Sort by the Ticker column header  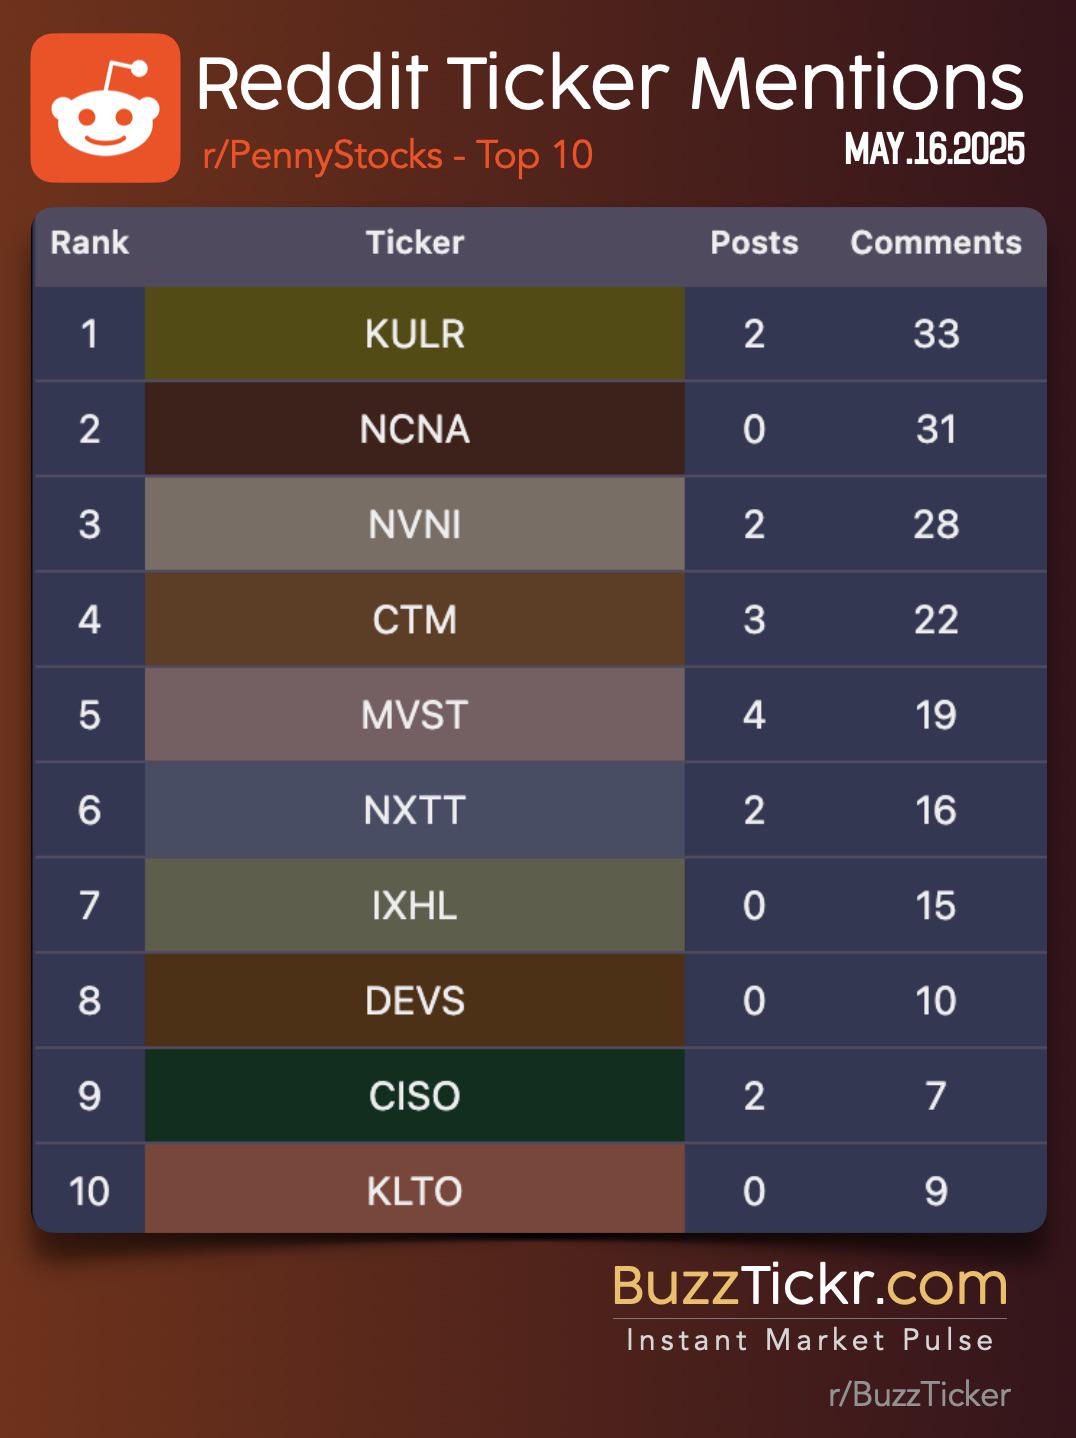click(415, 242)
